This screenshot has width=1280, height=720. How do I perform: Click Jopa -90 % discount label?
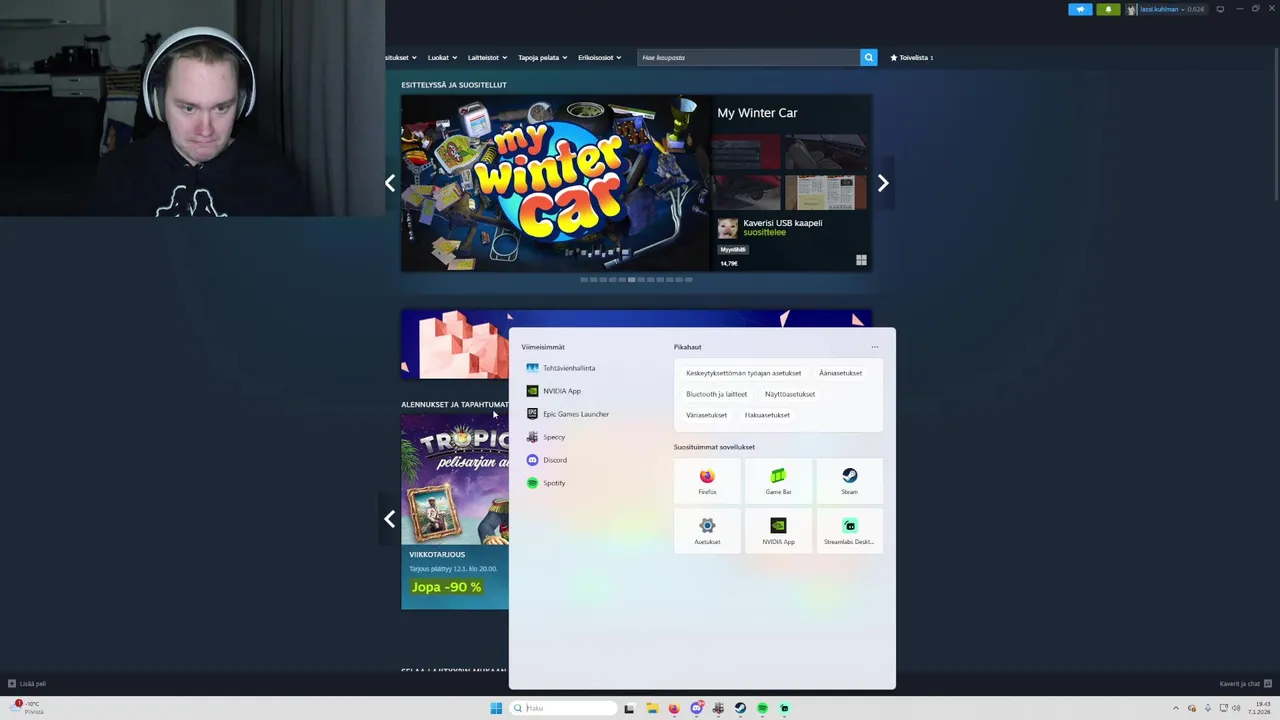click(x=446, y=587)
